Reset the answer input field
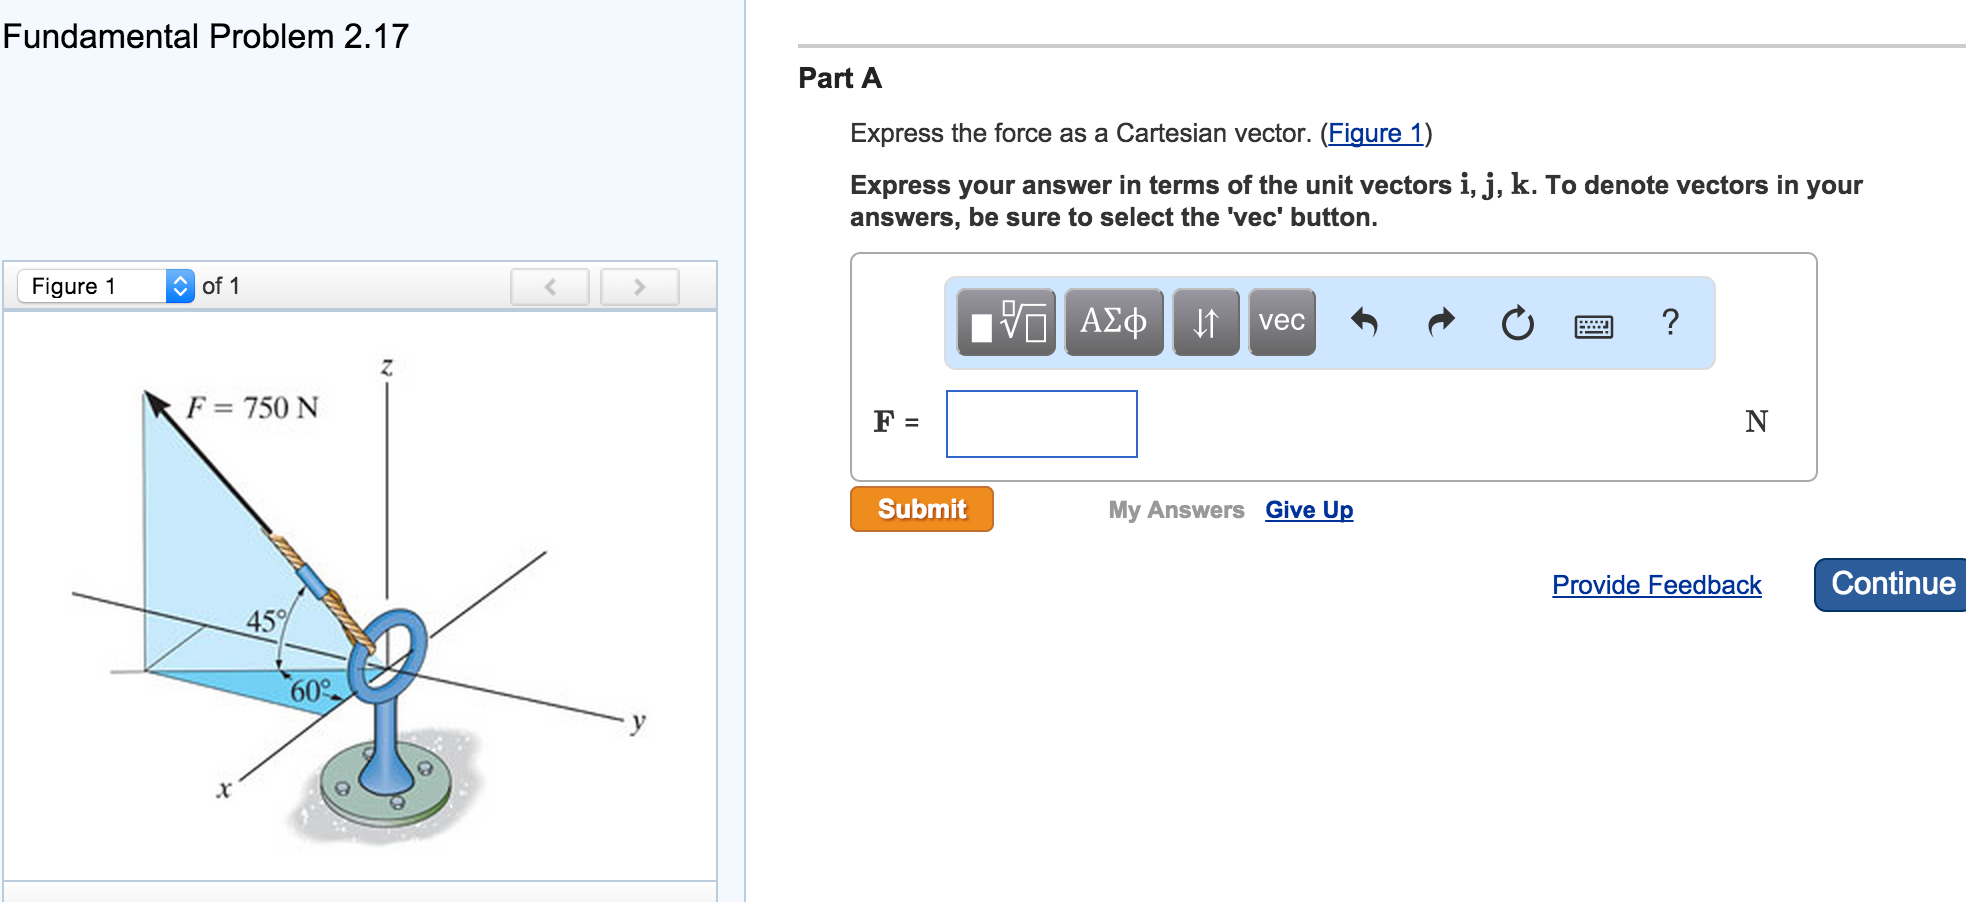 (x=1516, y=324)
